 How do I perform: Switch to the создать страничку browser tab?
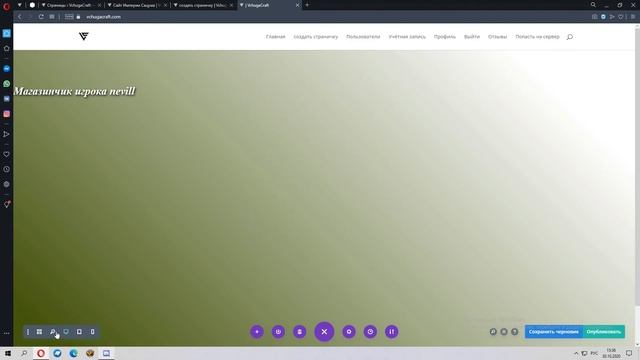tap(202, 5)
